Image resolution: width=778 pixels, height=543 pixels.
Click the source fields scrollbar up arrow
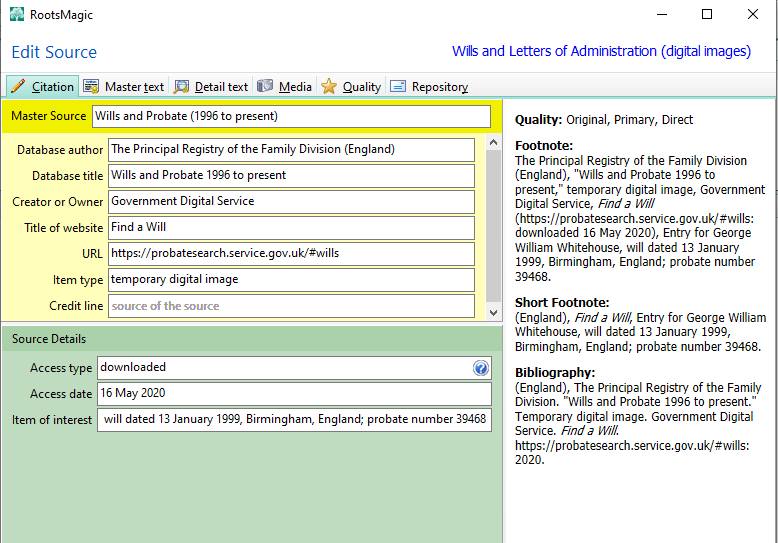(x=493, y=142)
